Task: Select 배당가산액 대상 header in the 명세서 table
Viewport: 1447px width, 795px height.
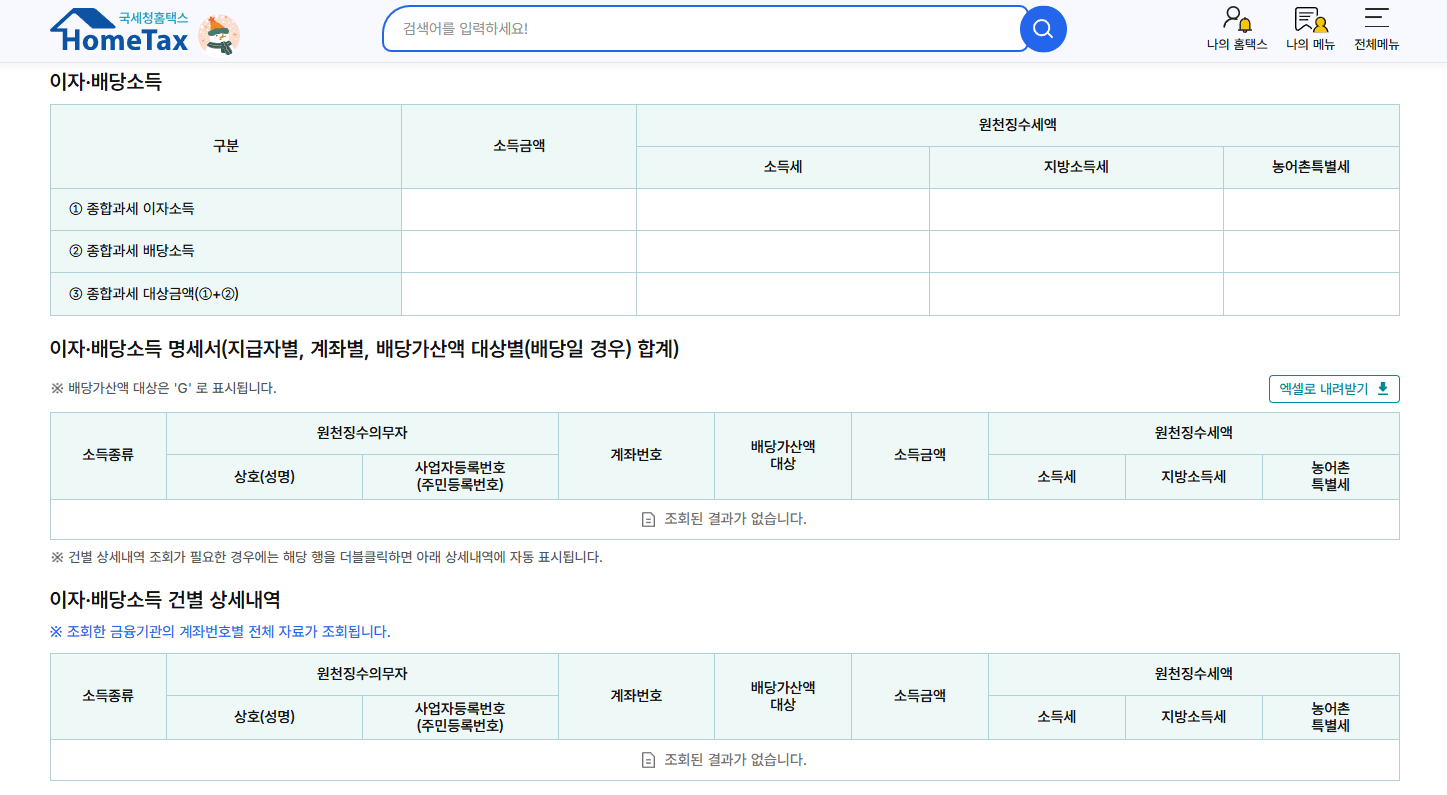Action: 783,455
